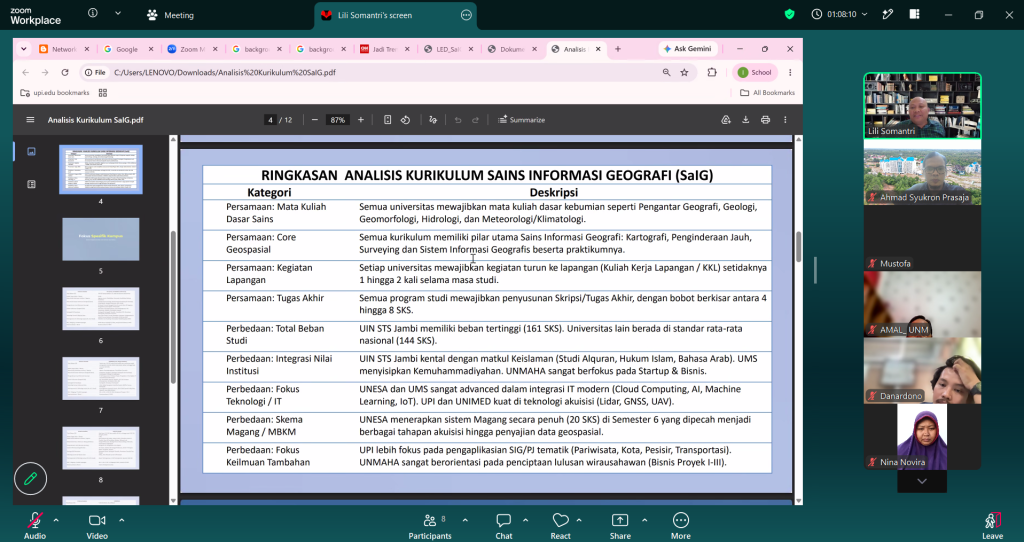Unmute Audio microphone in Zoom
Viewport: 1024px width, 542px height.
[x=35, y=525]
